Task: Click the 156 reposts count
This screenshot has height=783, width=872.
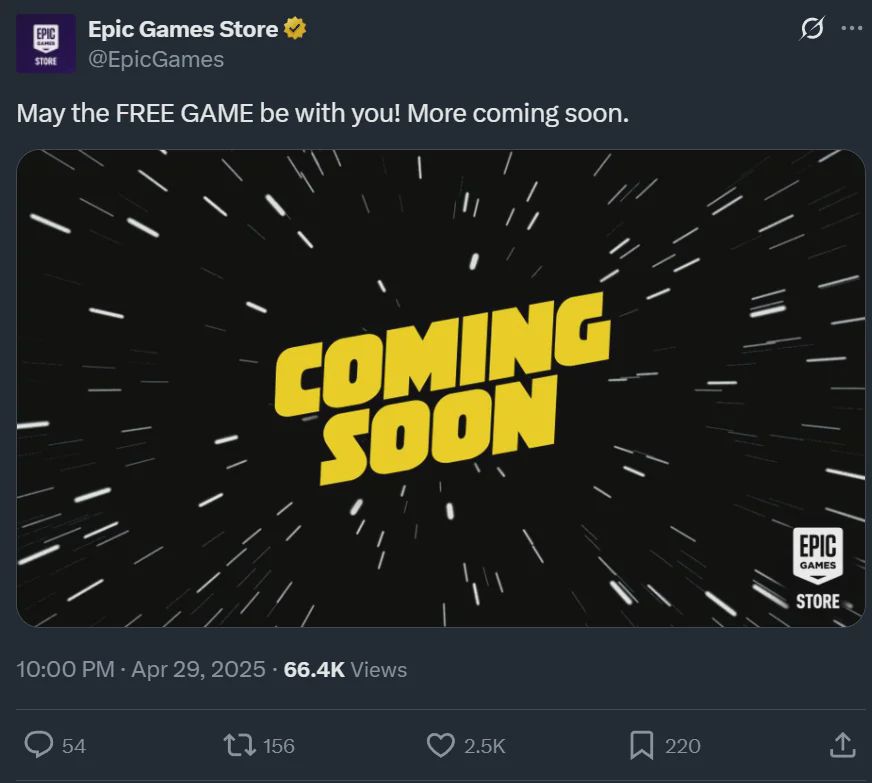Action: (x=279, y=746)
